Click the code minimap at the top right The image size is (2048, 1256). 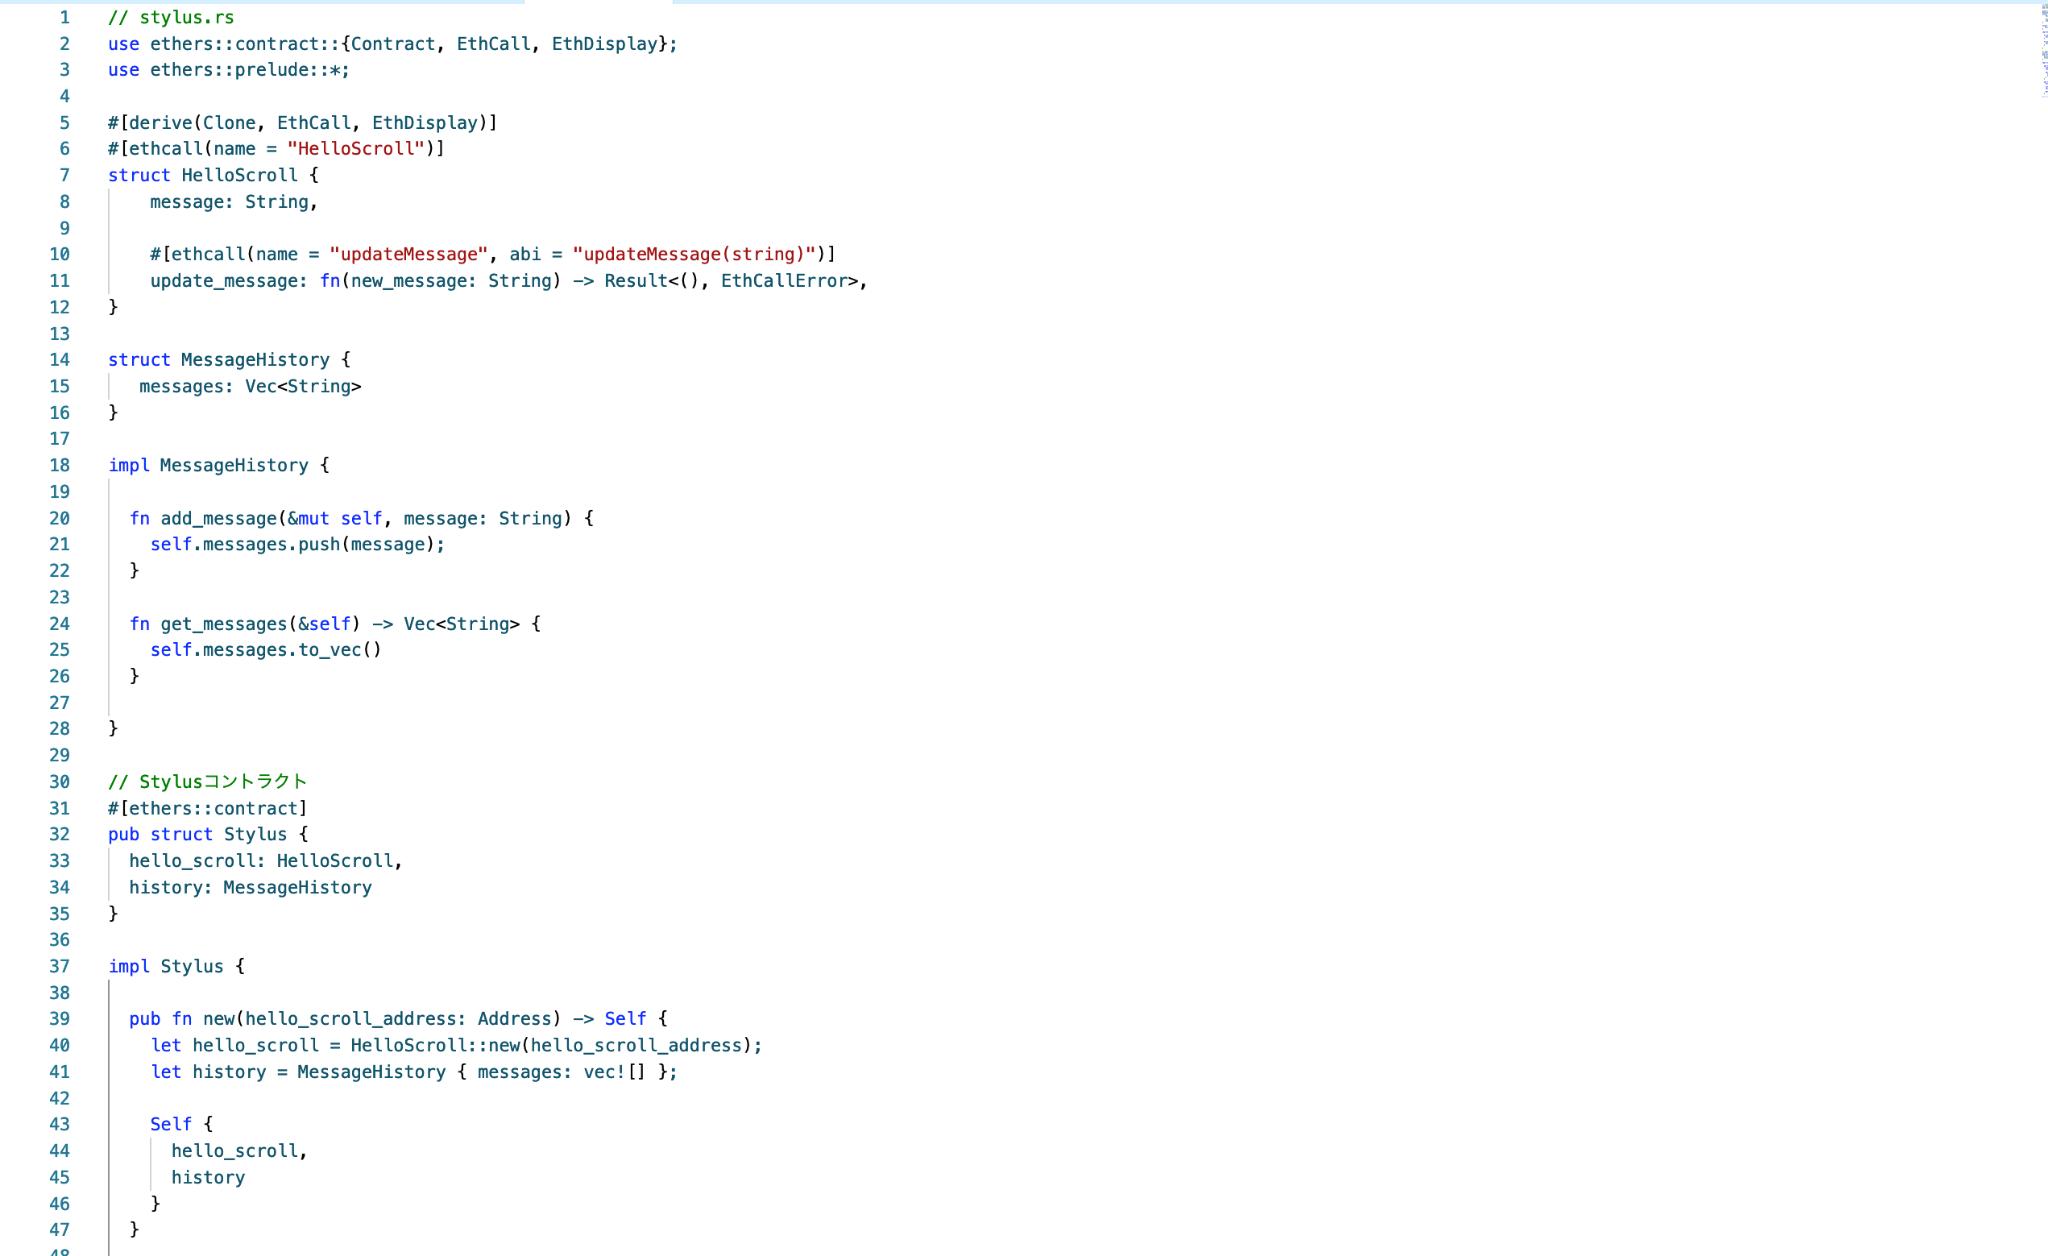click(x=2044, y=50)
